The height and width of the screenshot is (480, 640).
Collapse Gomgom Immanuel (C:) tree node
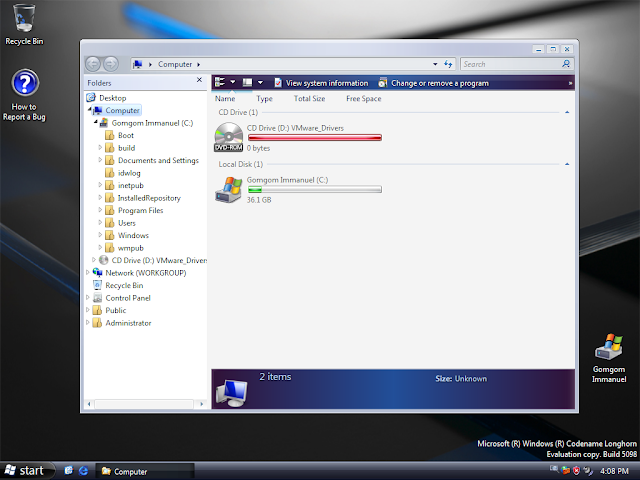[96, 122]
